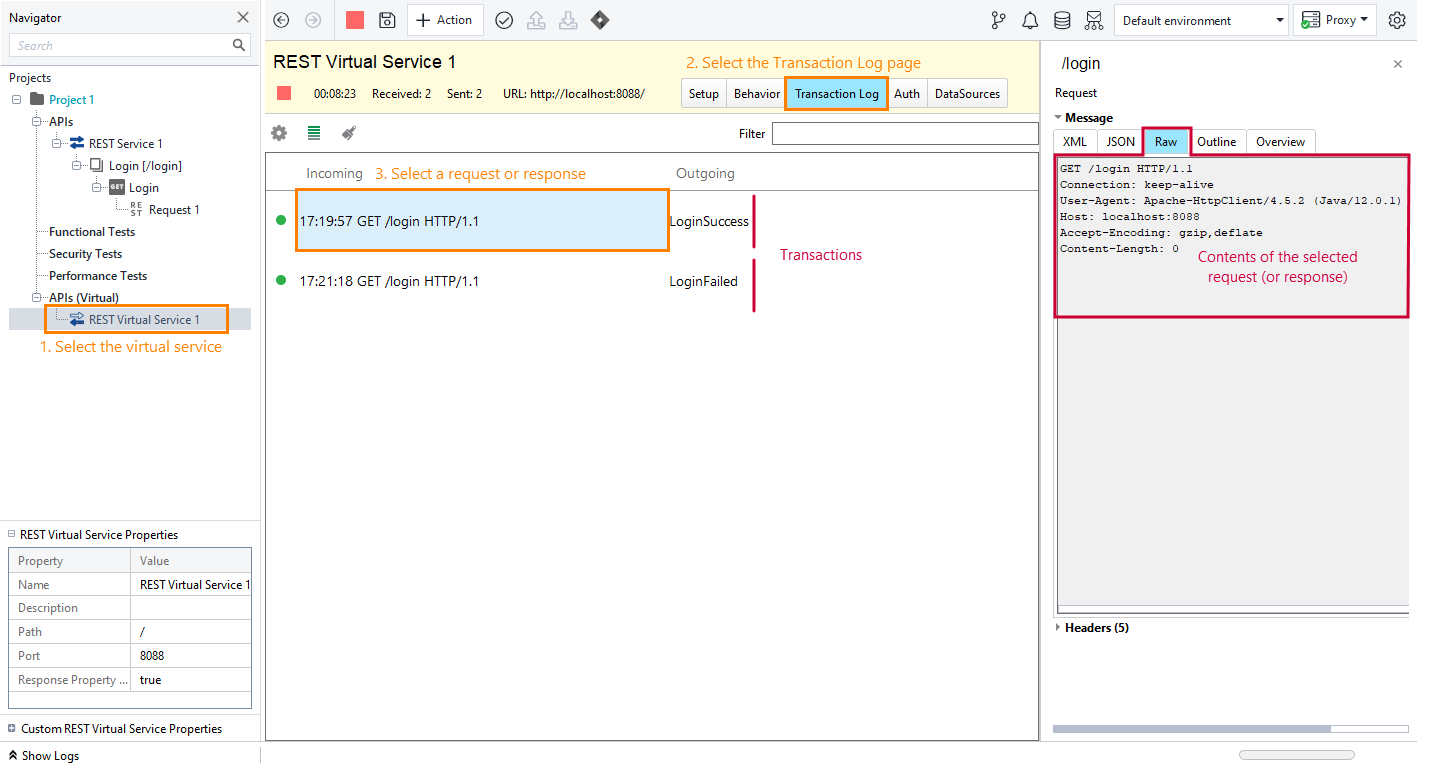
Task: Click the green list lines log icon
Action: (314, 132)
